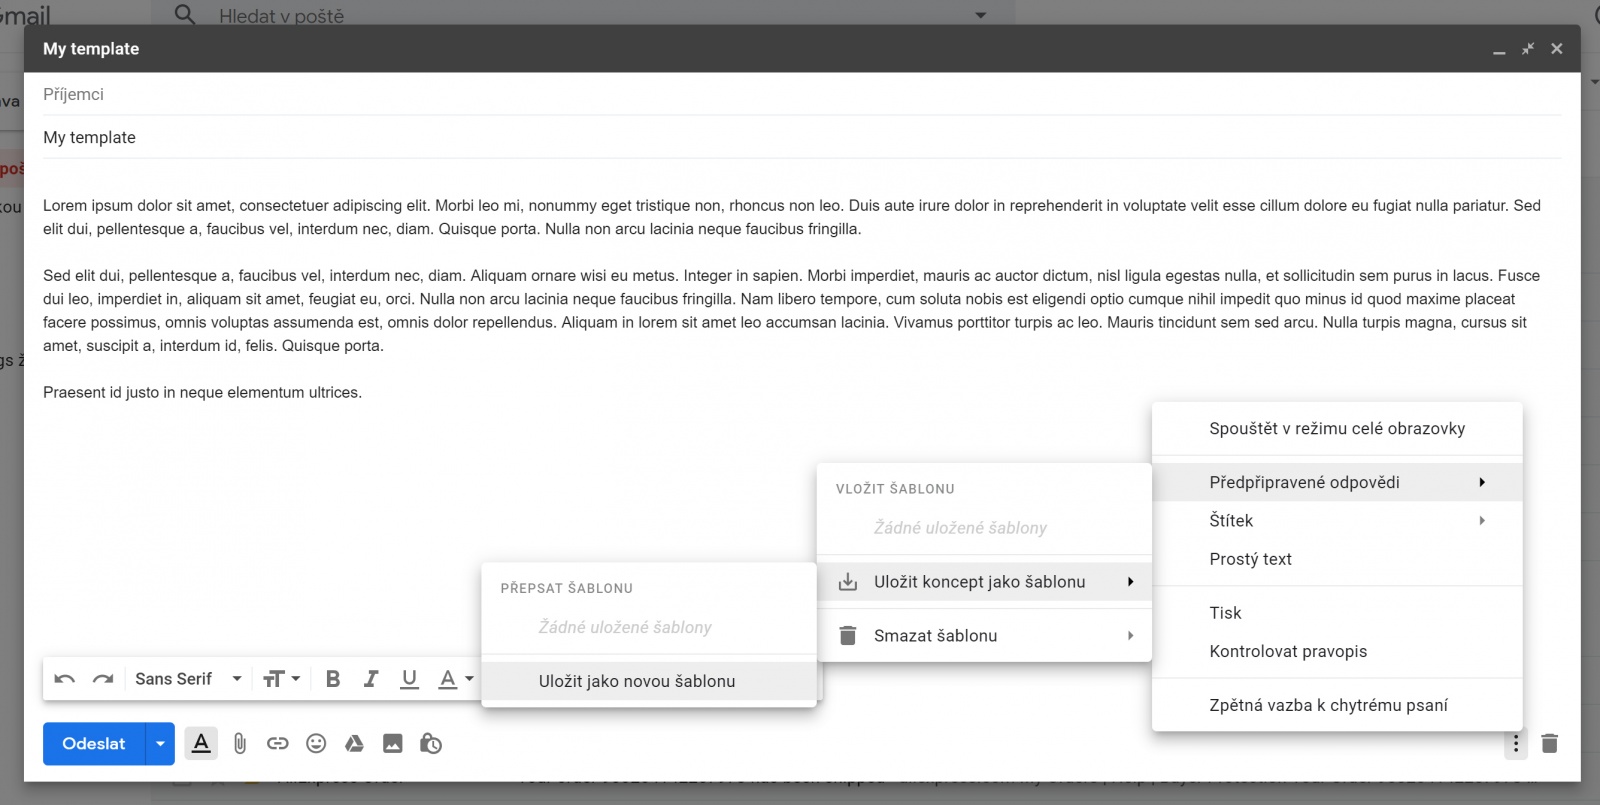Toggle Prostý text mode
Image resolution: width=1600 pixels, height=805 pixels.
(x=1337, y=559)
